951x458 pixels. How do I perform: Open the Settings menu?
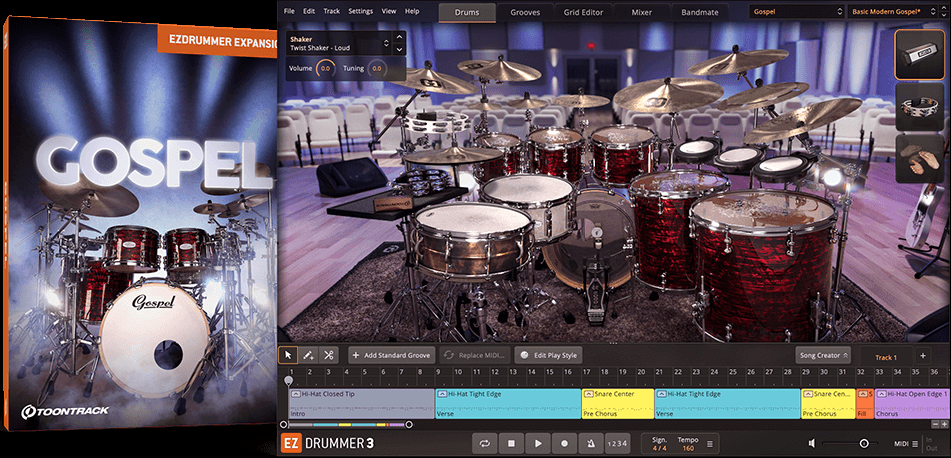point(361,12)
